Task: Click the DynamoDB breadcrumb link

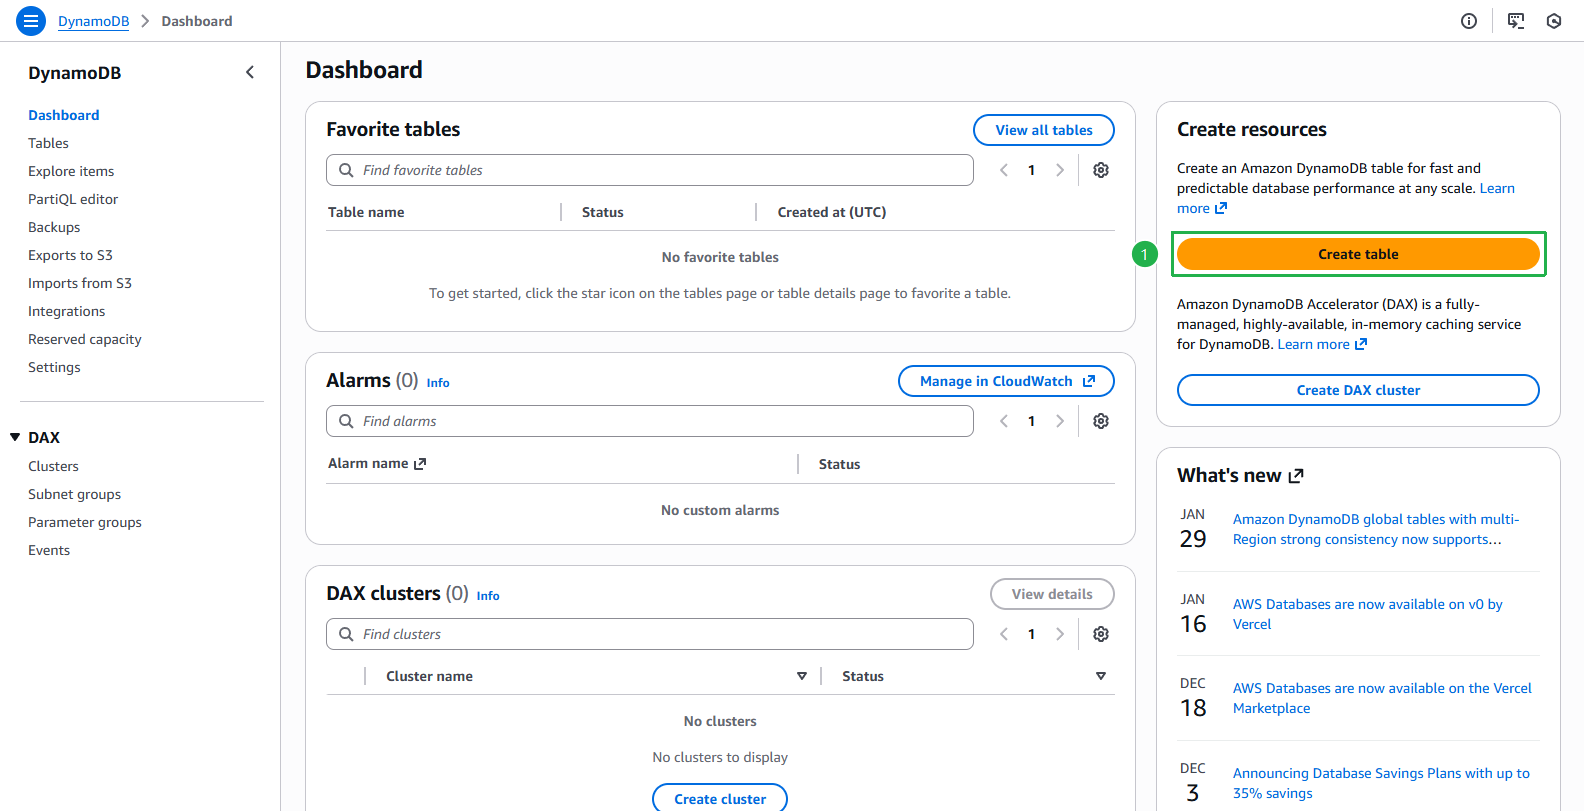Action: coord(94,21)
